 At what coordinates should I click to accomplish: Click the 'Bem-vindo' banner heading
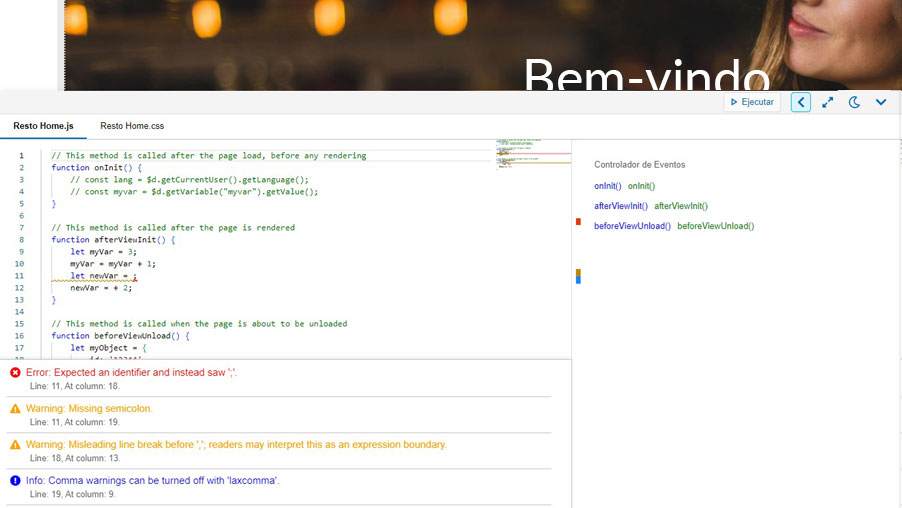(x=647, y=75)
